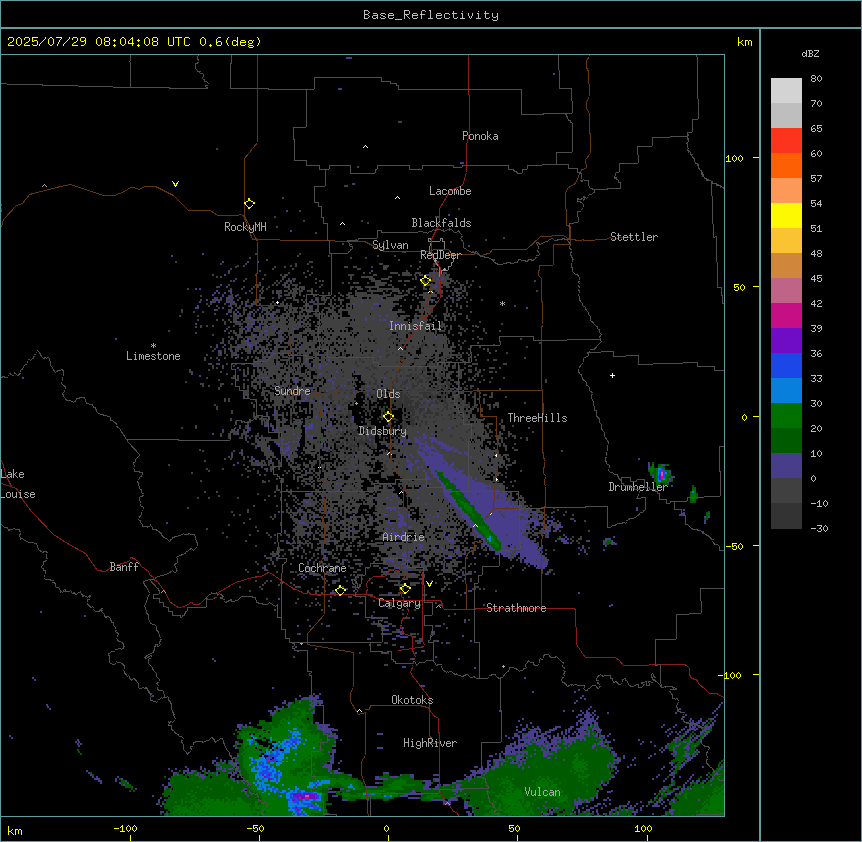Click the Cochrane town label
The image size is (862, 842).
point(322,568)
